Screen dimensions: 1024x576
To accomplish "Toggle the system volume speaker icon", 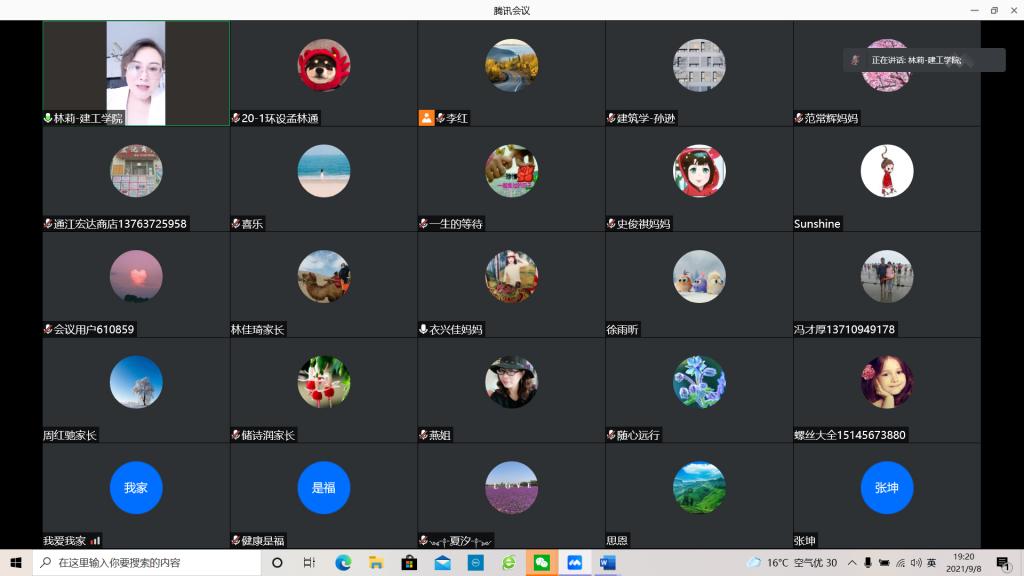I will pyautogui.click(x=917, y=563).
